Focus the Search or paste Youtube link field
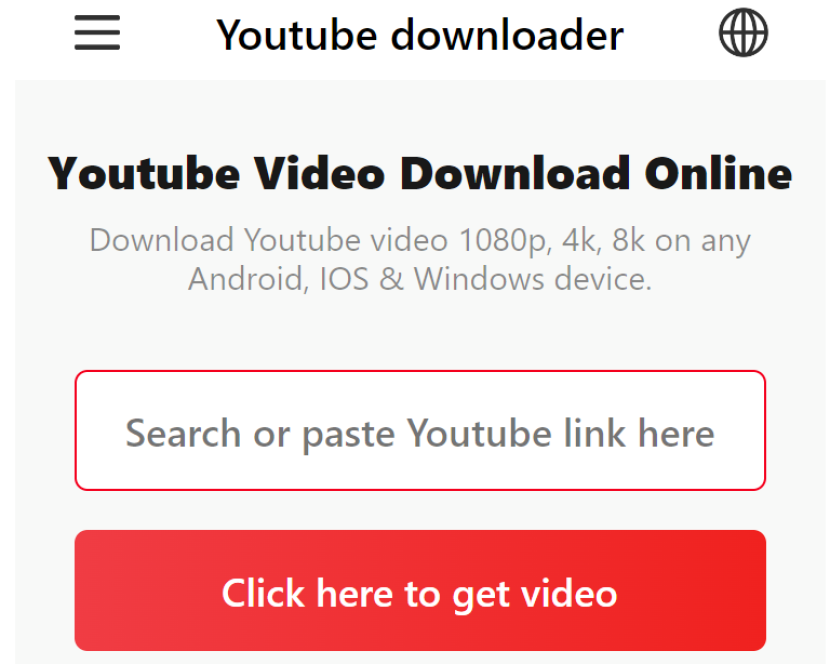The height and width of the screenshot is (664, 830). point(420,430)
